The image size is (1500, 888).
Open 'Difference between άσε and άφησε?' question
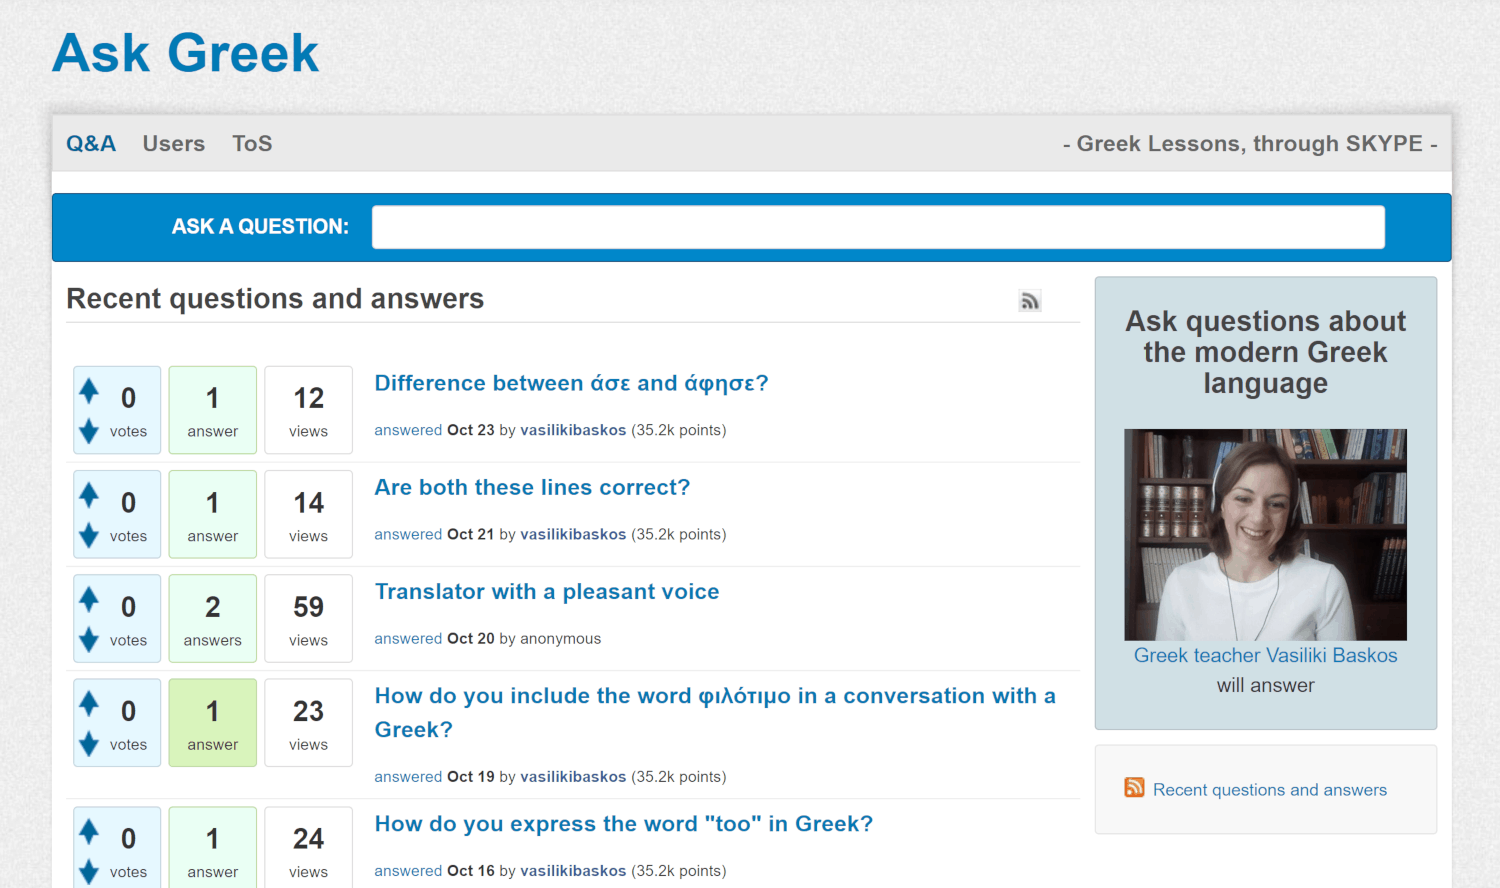click(x=571, y=383)
